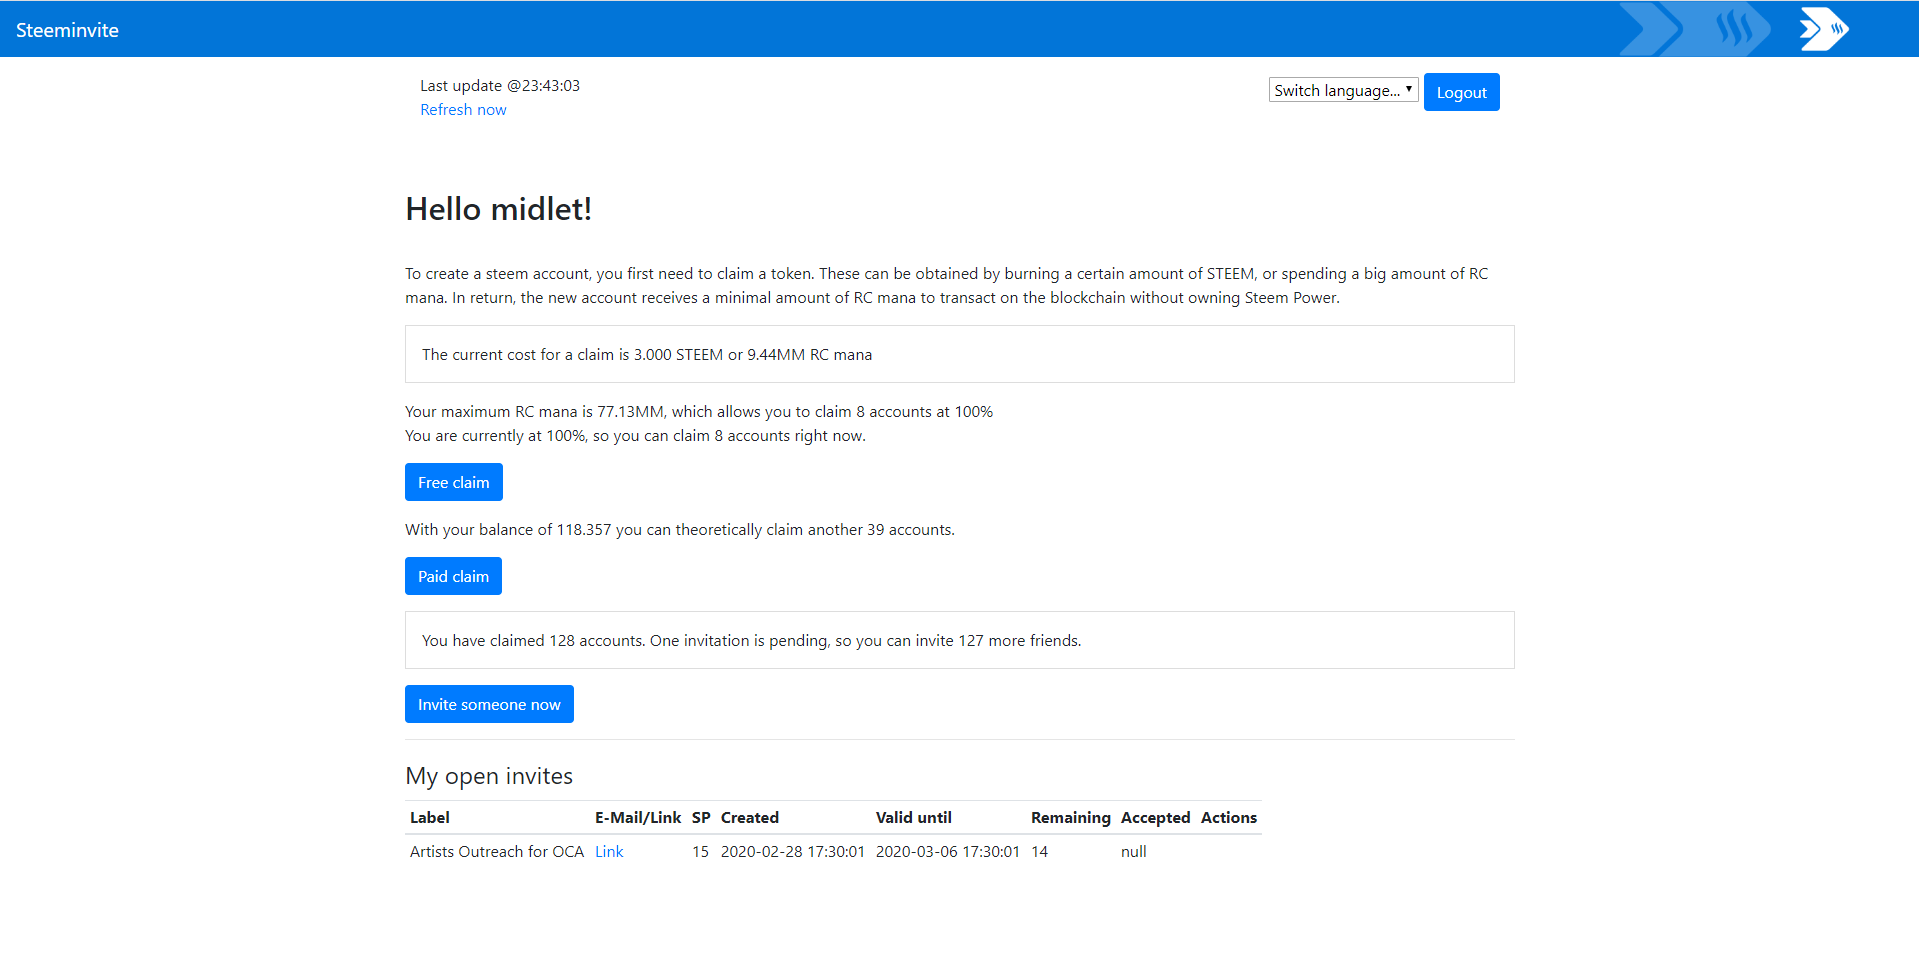Click the Label column header
This screenshot has width=1919, height=976.
[430, 818]
